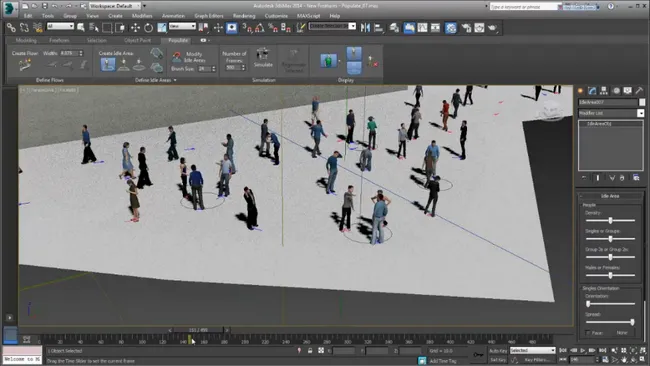
Task: Click the Play Animation control
Action: 582,351
